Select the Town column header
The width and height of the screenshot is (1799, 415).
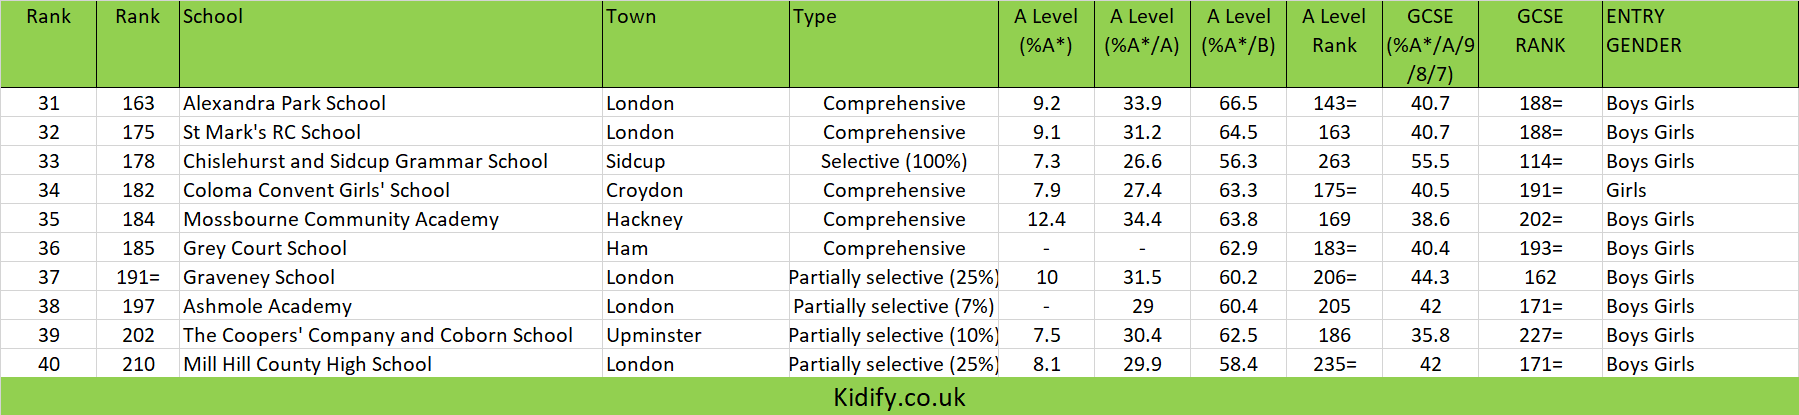coord(696,45)
